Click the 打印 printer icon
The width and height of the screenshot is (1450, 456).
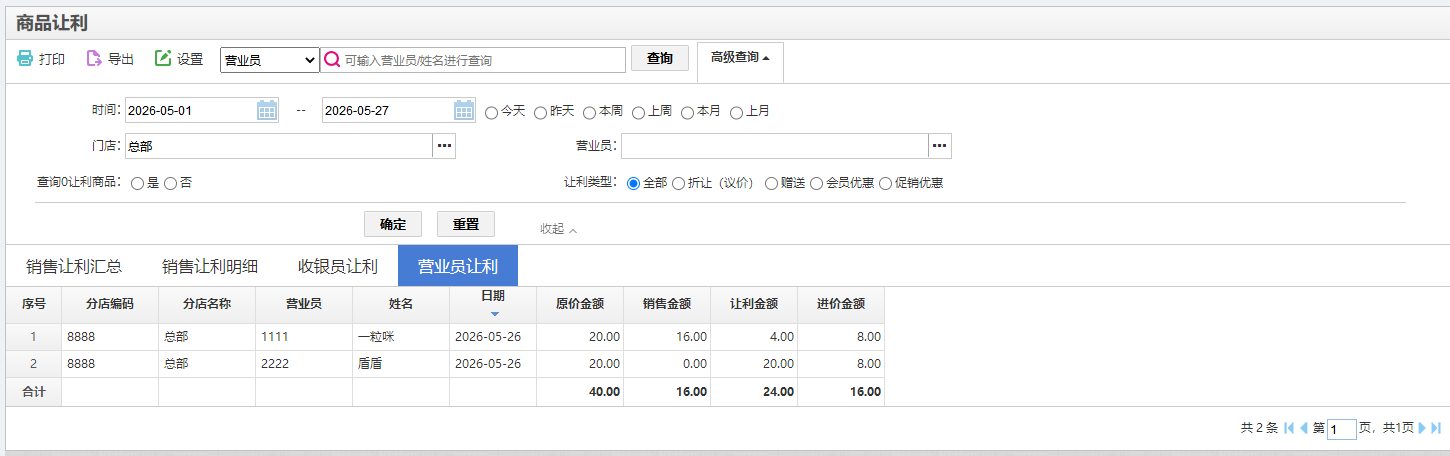pyautogui.click(x=25, y=59)
